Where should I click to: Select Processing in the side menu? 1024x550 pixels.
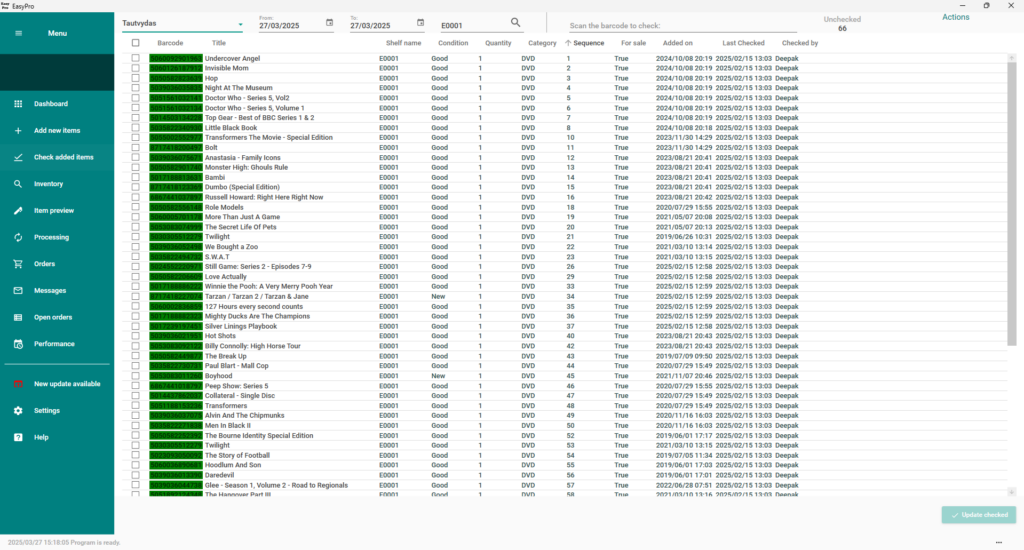pos(52,238)
